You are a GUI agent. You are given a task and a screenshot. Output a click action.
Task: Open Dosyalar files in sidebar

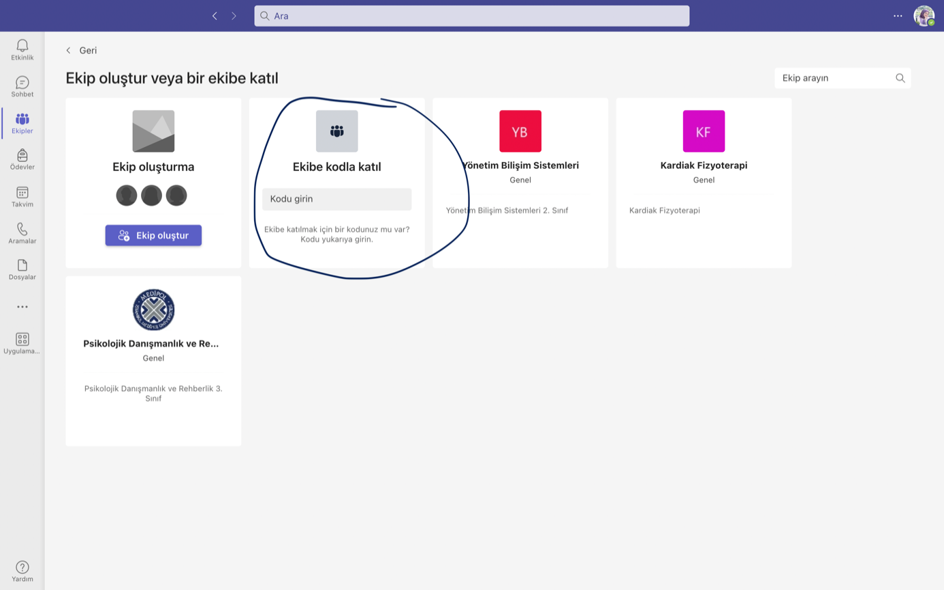coord(22,270)
